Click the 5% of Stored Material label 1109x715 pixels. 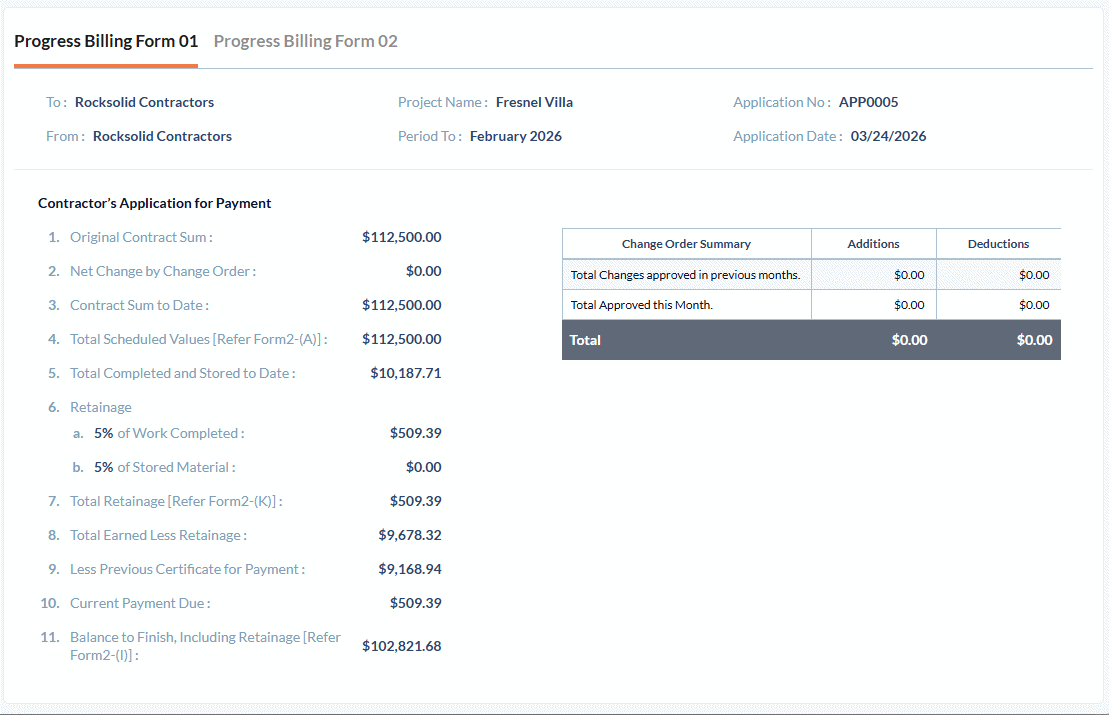click(x=165, y=467)
